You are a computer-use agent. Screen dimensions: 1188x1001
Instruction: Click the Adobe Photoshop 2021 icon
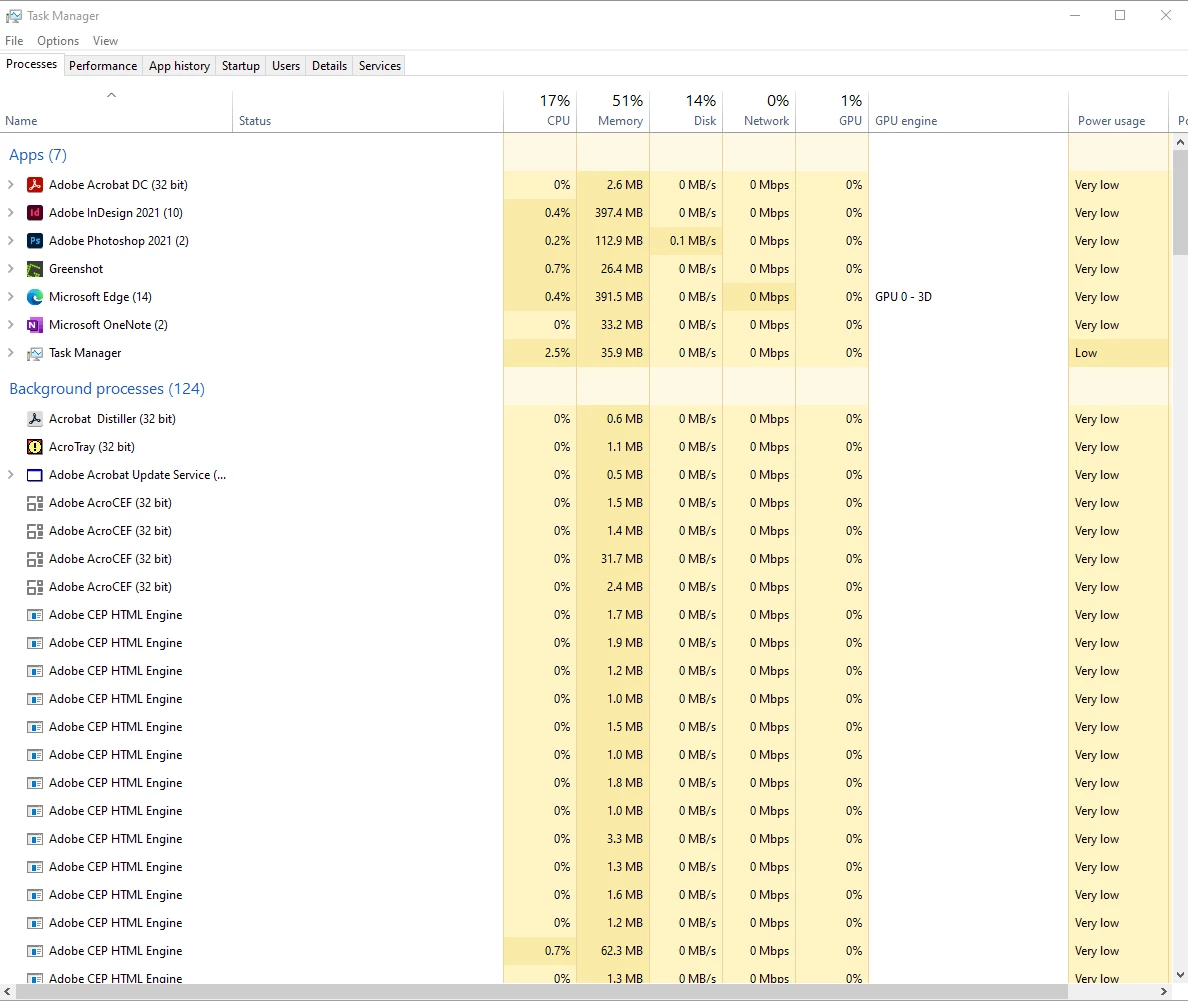[35, 241]
